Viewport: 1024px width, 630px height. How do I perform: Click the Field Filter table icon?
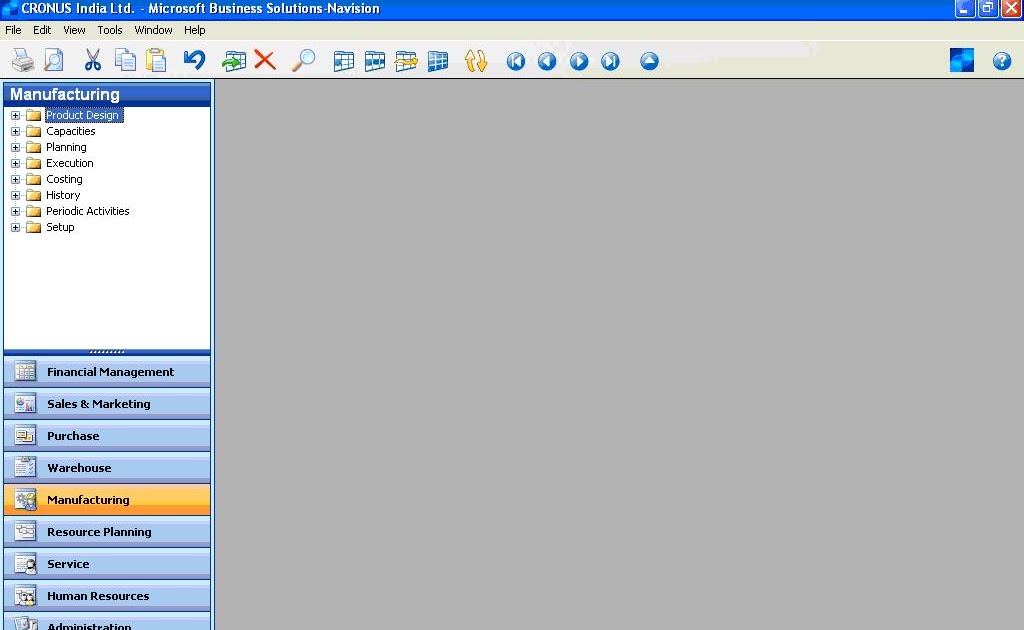(x=344, y=61)
